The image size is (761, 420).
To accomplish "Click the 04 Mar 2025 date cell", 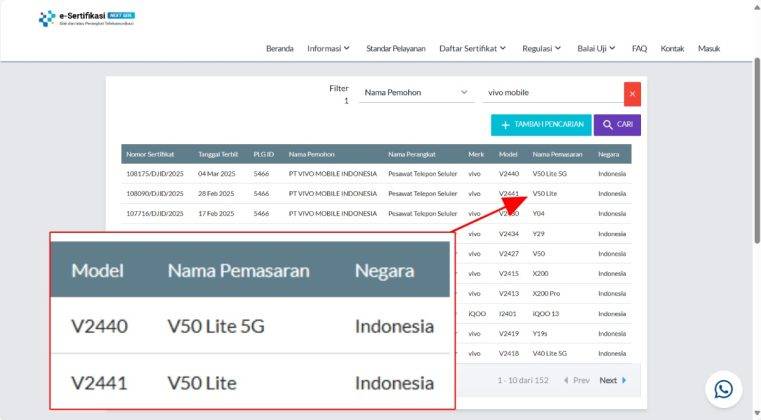I will (x=216, y=173).
